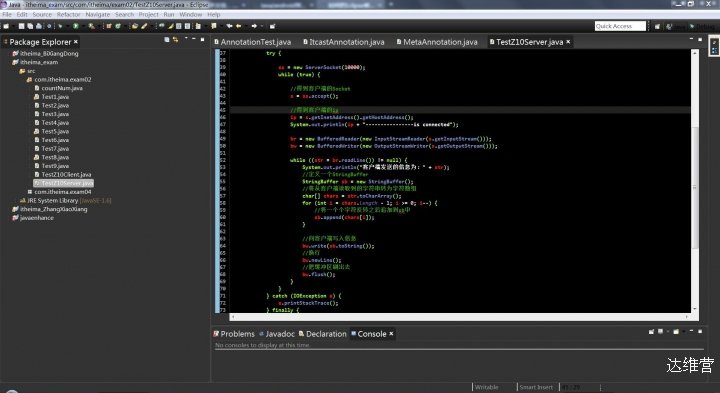Close the Console view tab
The width and height of the screenshot is (720, 393).
[391, 334]
